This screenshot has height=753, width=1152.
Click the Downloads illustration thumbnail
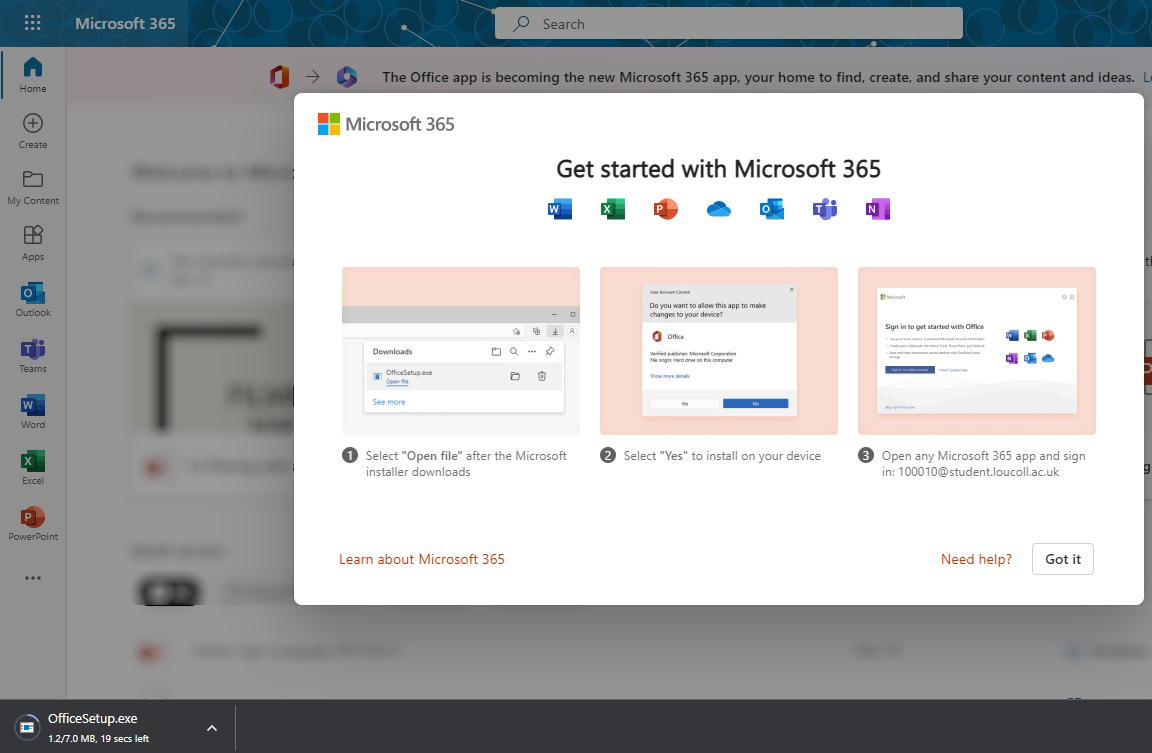point(461,351)
